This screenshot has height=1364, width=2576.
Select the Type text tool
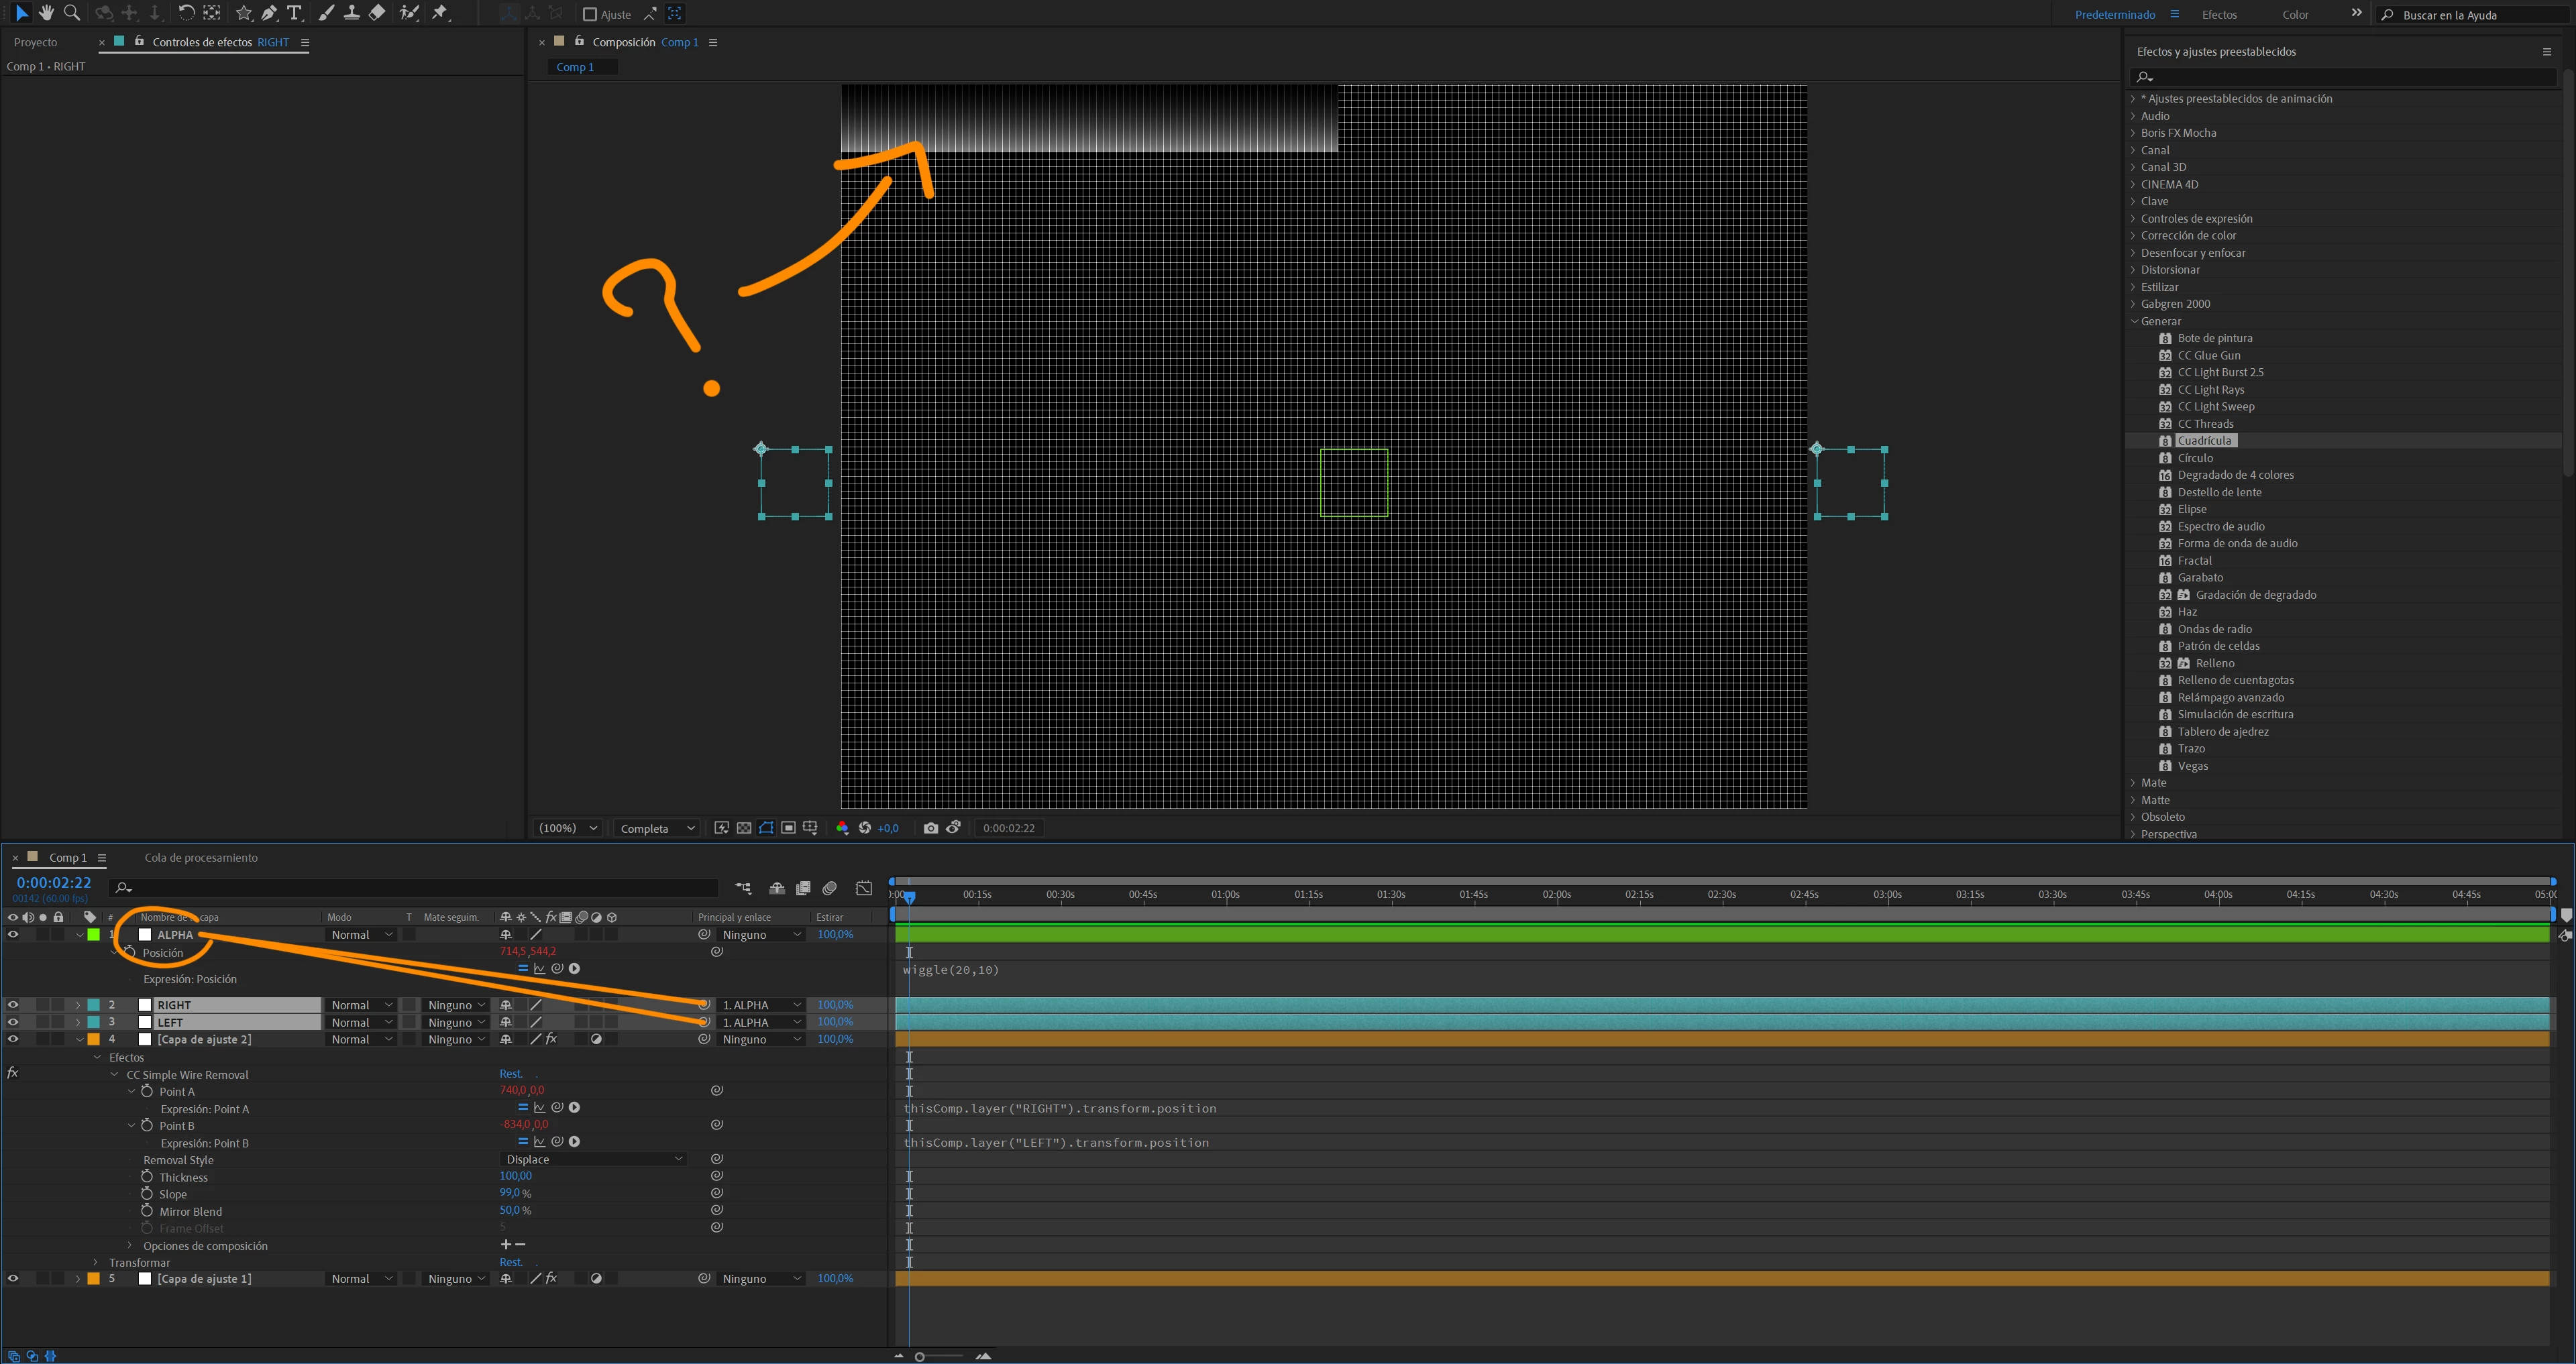pyautogui.click(x=294, y=13)
